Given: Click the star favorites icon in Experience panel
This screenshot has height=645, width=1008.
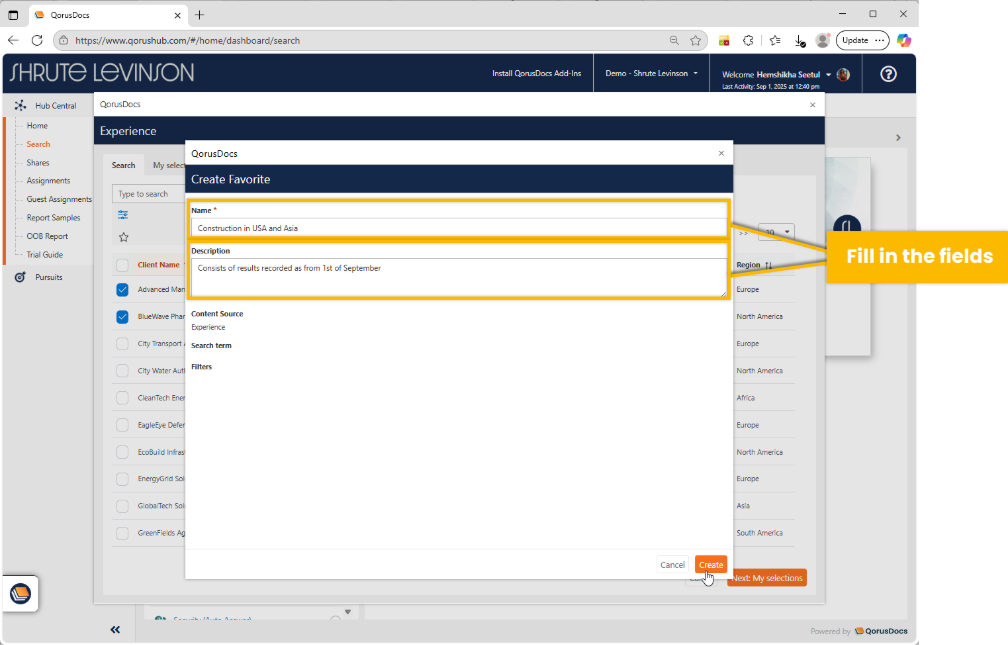Looking at the screenshot, I should click(x=124, y=237).
